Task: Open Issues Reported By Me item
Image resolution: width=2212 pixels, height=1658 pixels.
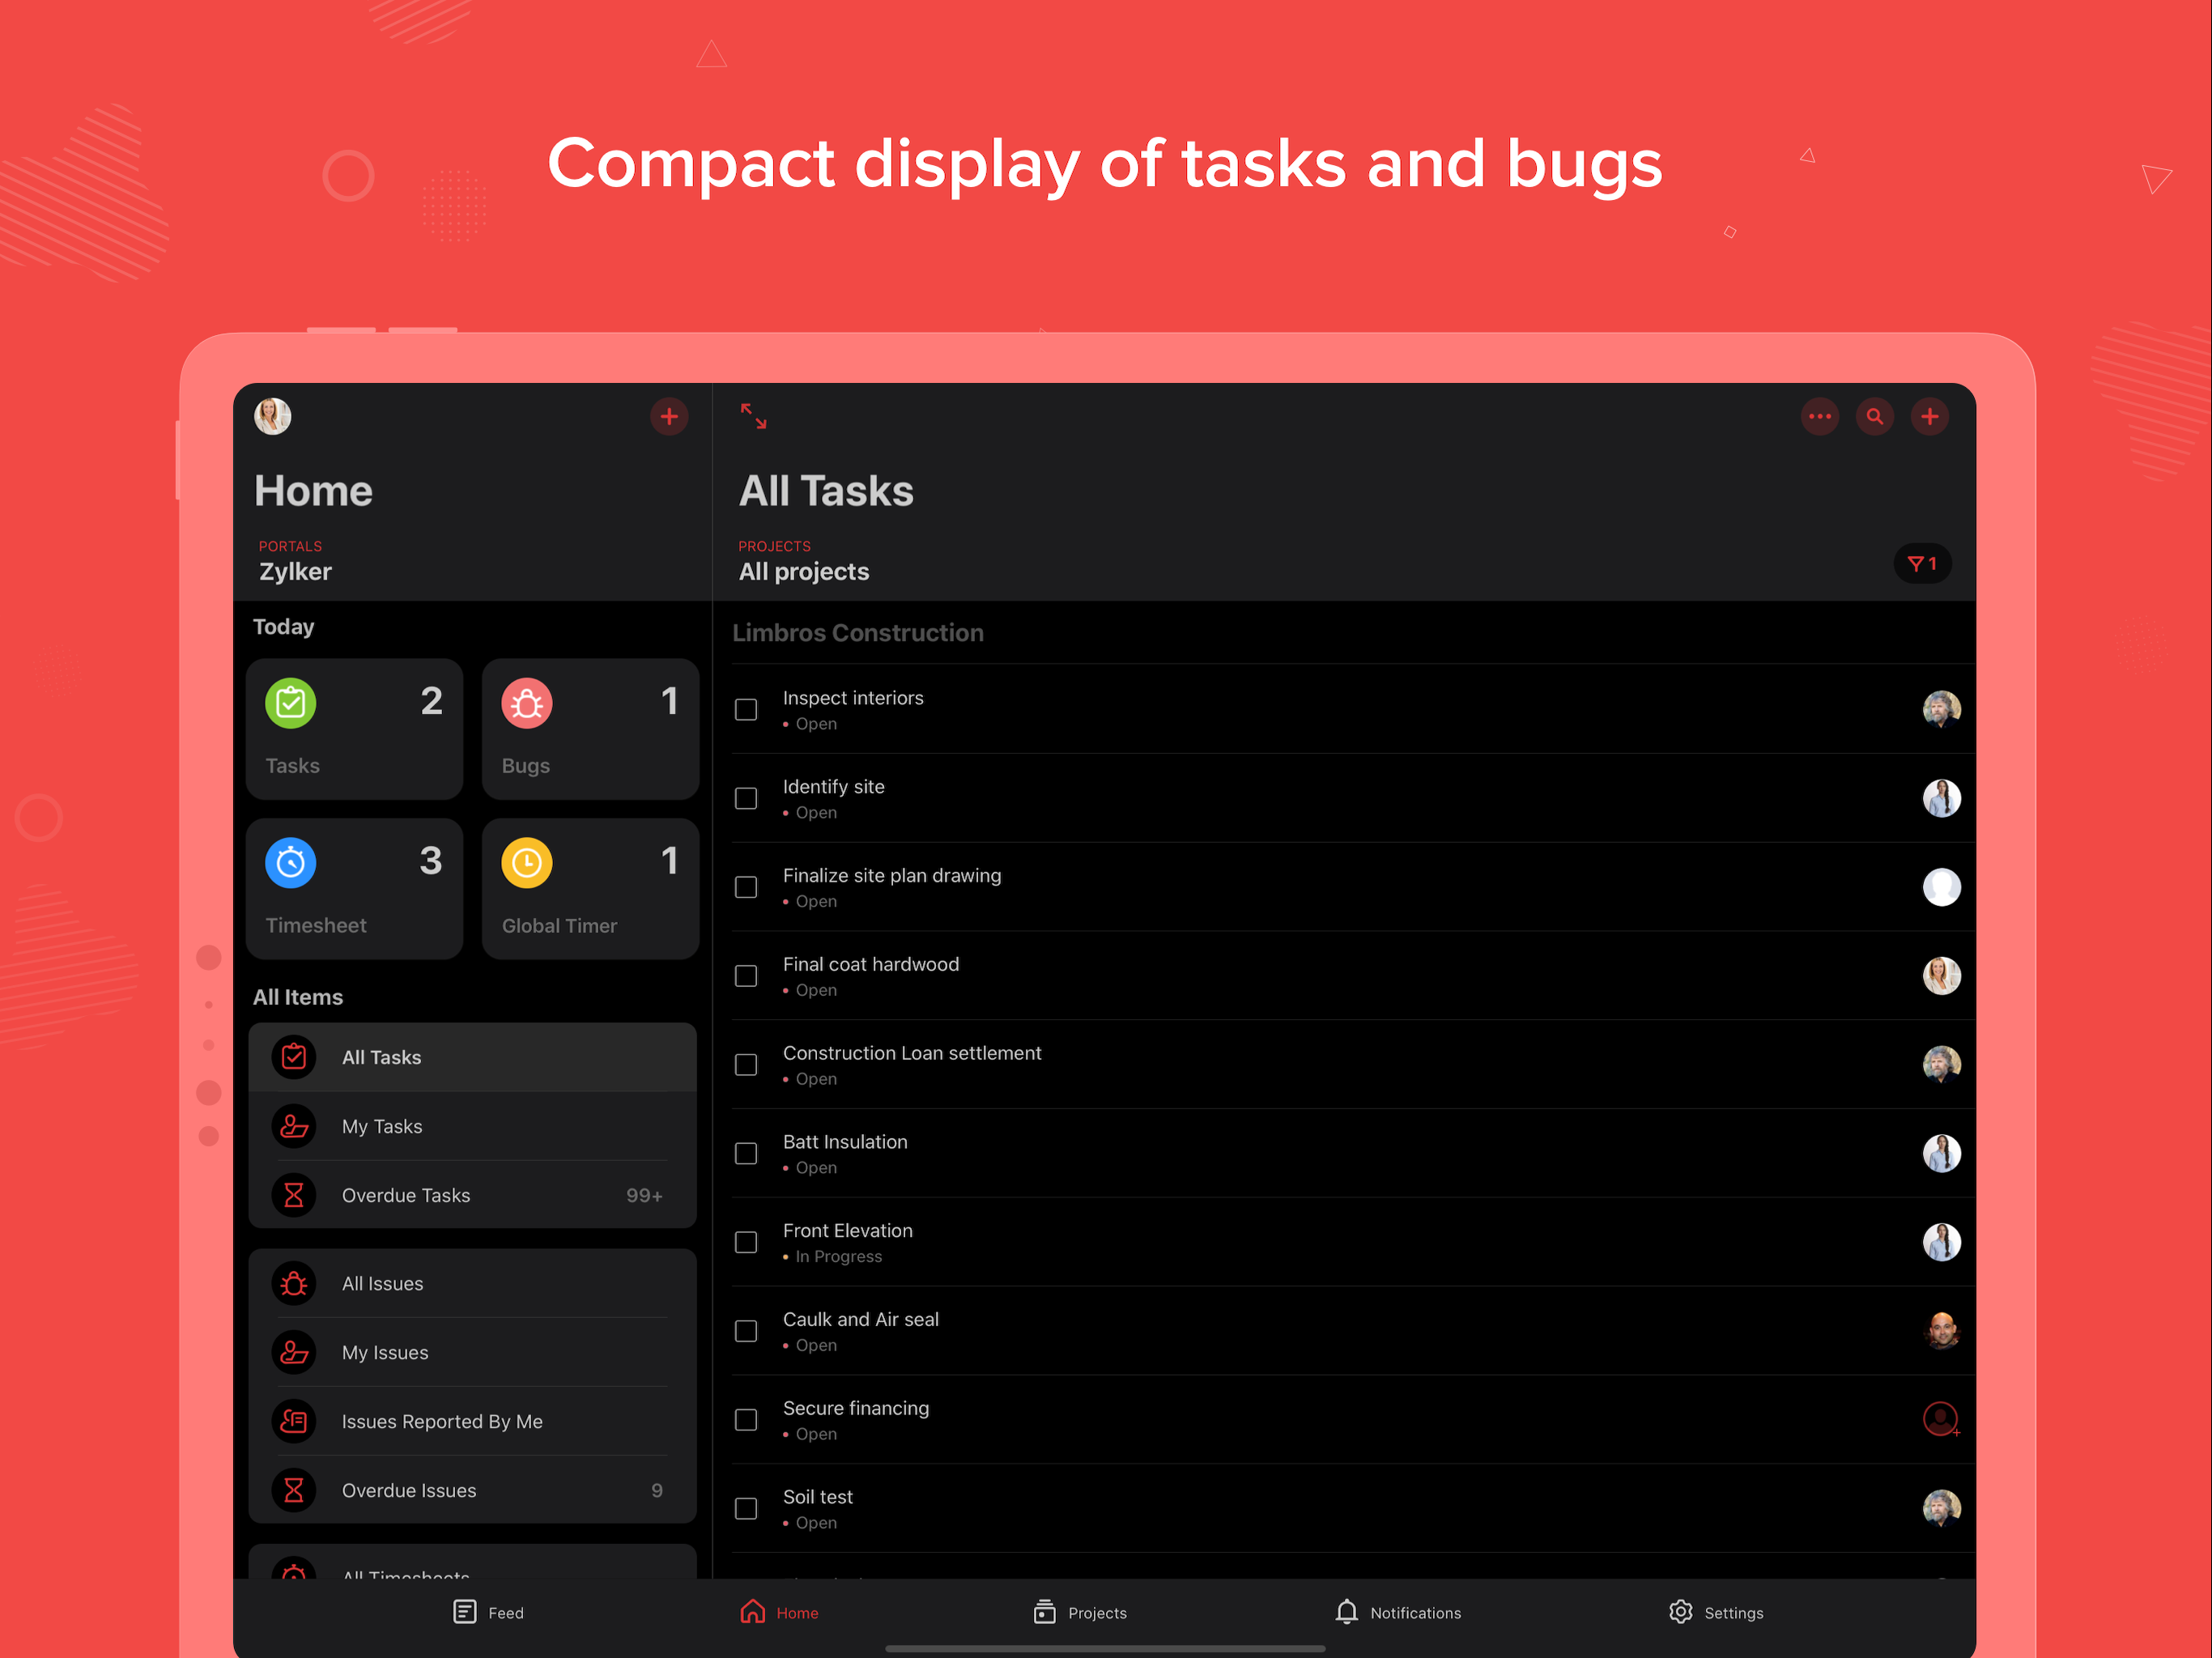Action: tap(472, 1421)
